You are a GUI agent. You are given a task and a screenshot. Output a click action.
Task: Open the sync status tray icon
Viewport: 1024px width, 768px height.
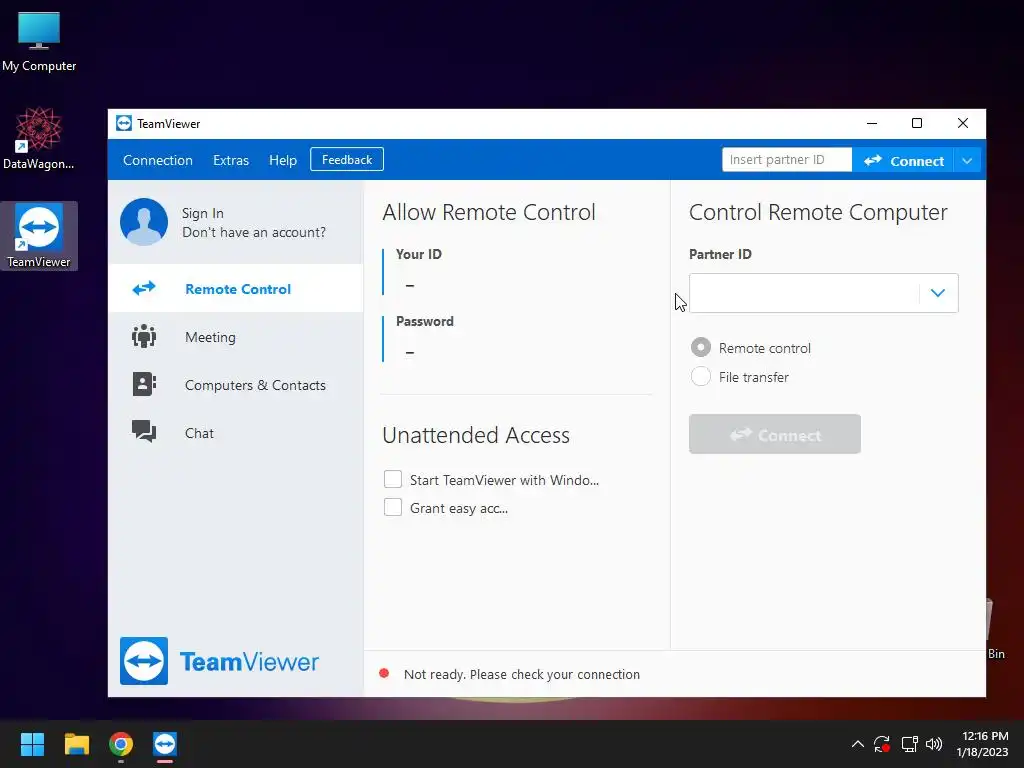882,744
